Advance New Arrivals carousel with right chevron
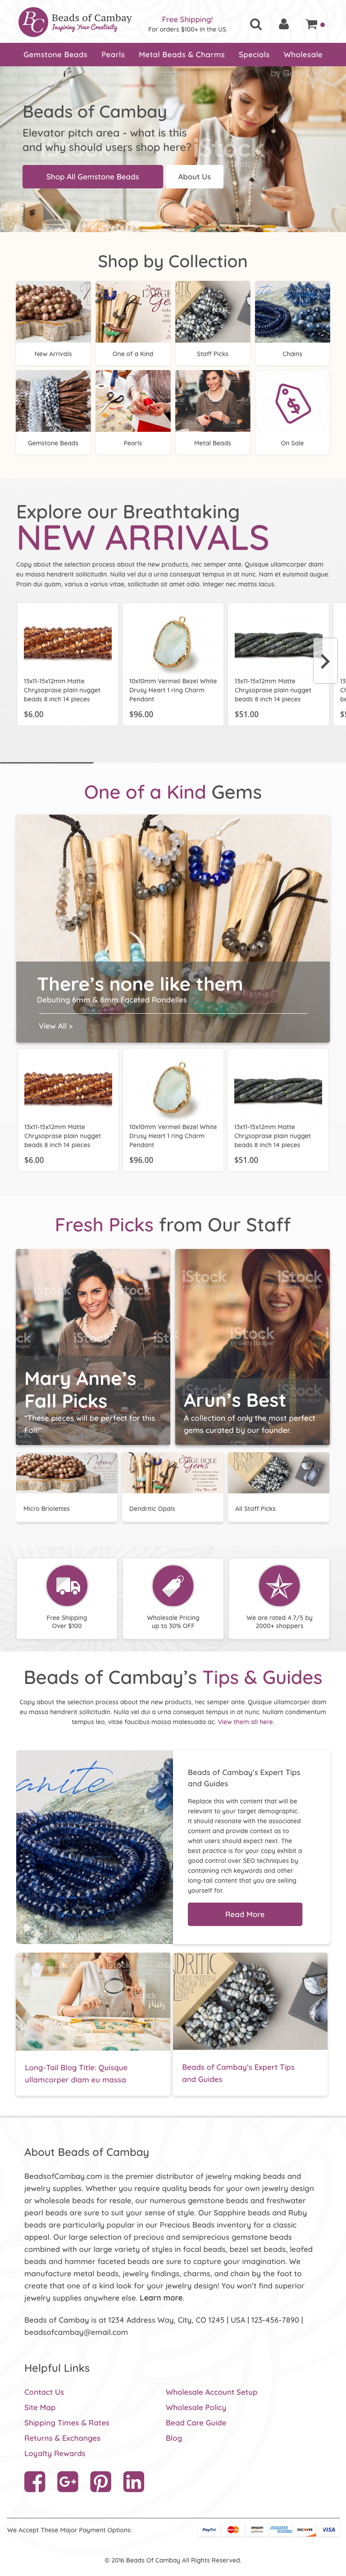This screenshot has width=346, height=2576. pos(324,661)
